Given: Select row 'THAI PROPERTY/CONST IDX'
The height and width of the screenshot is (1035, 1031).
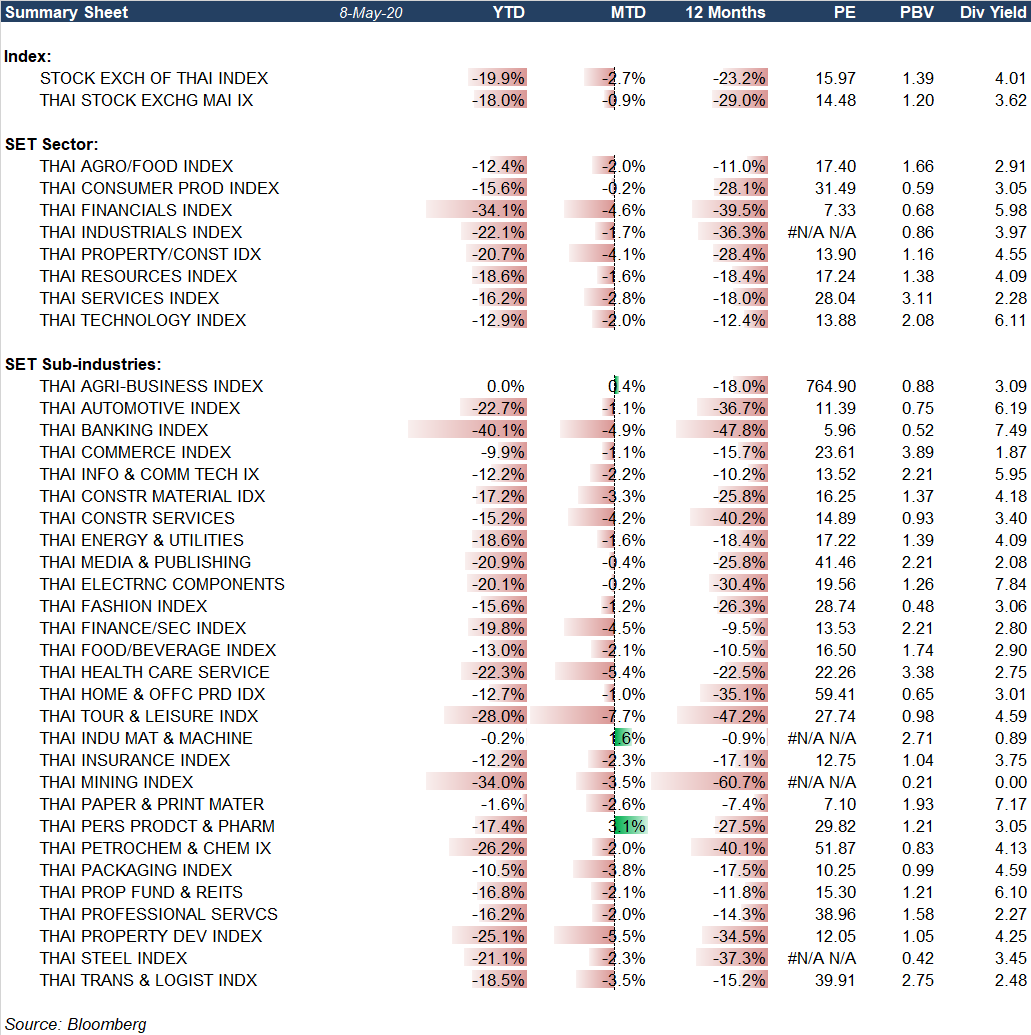Looking at the screenshot, I should (x=516, y=254).
